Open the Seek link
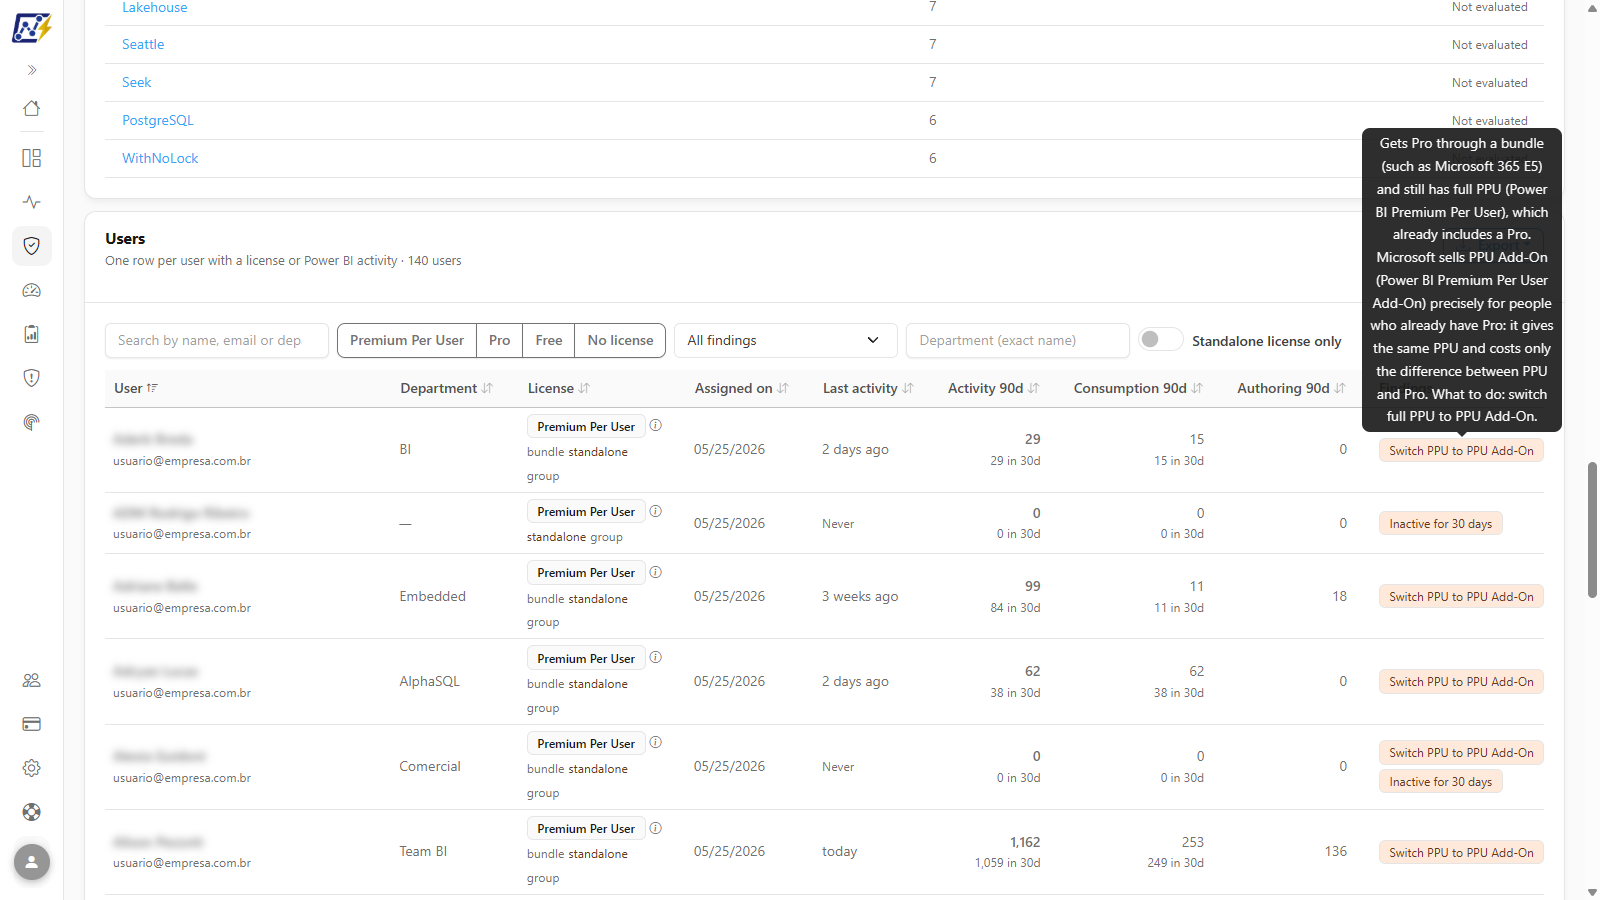Viewport: 1600px width, 900px height. [x=137, y=82]
